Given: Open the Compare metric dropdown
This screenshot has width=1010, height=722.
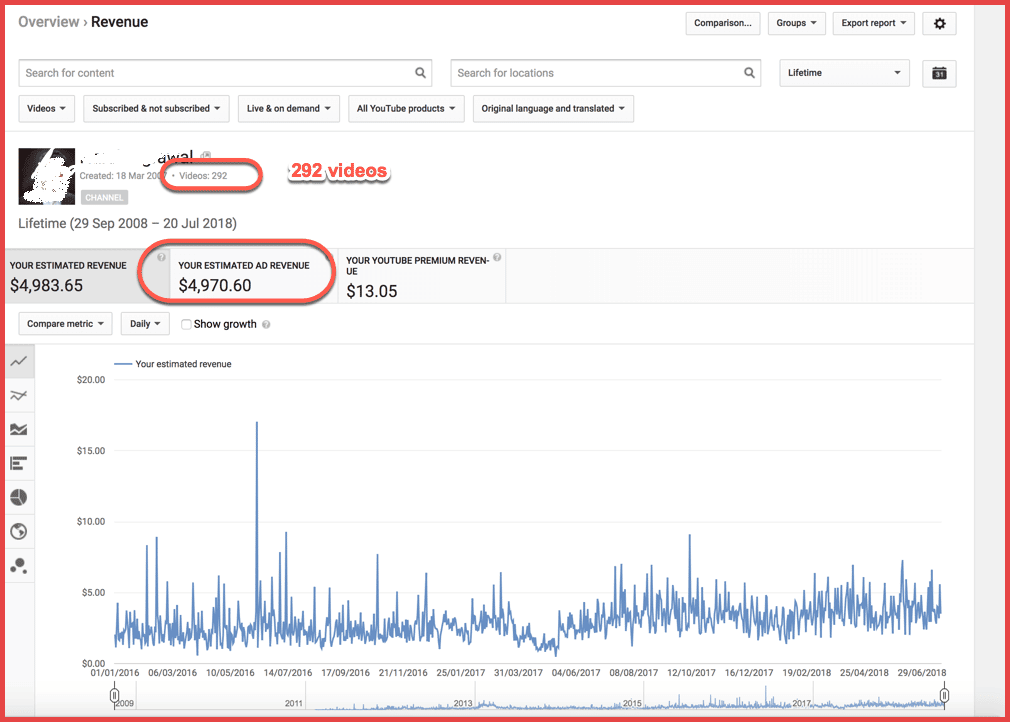Looking at the screenshot, I should [65, 324].
